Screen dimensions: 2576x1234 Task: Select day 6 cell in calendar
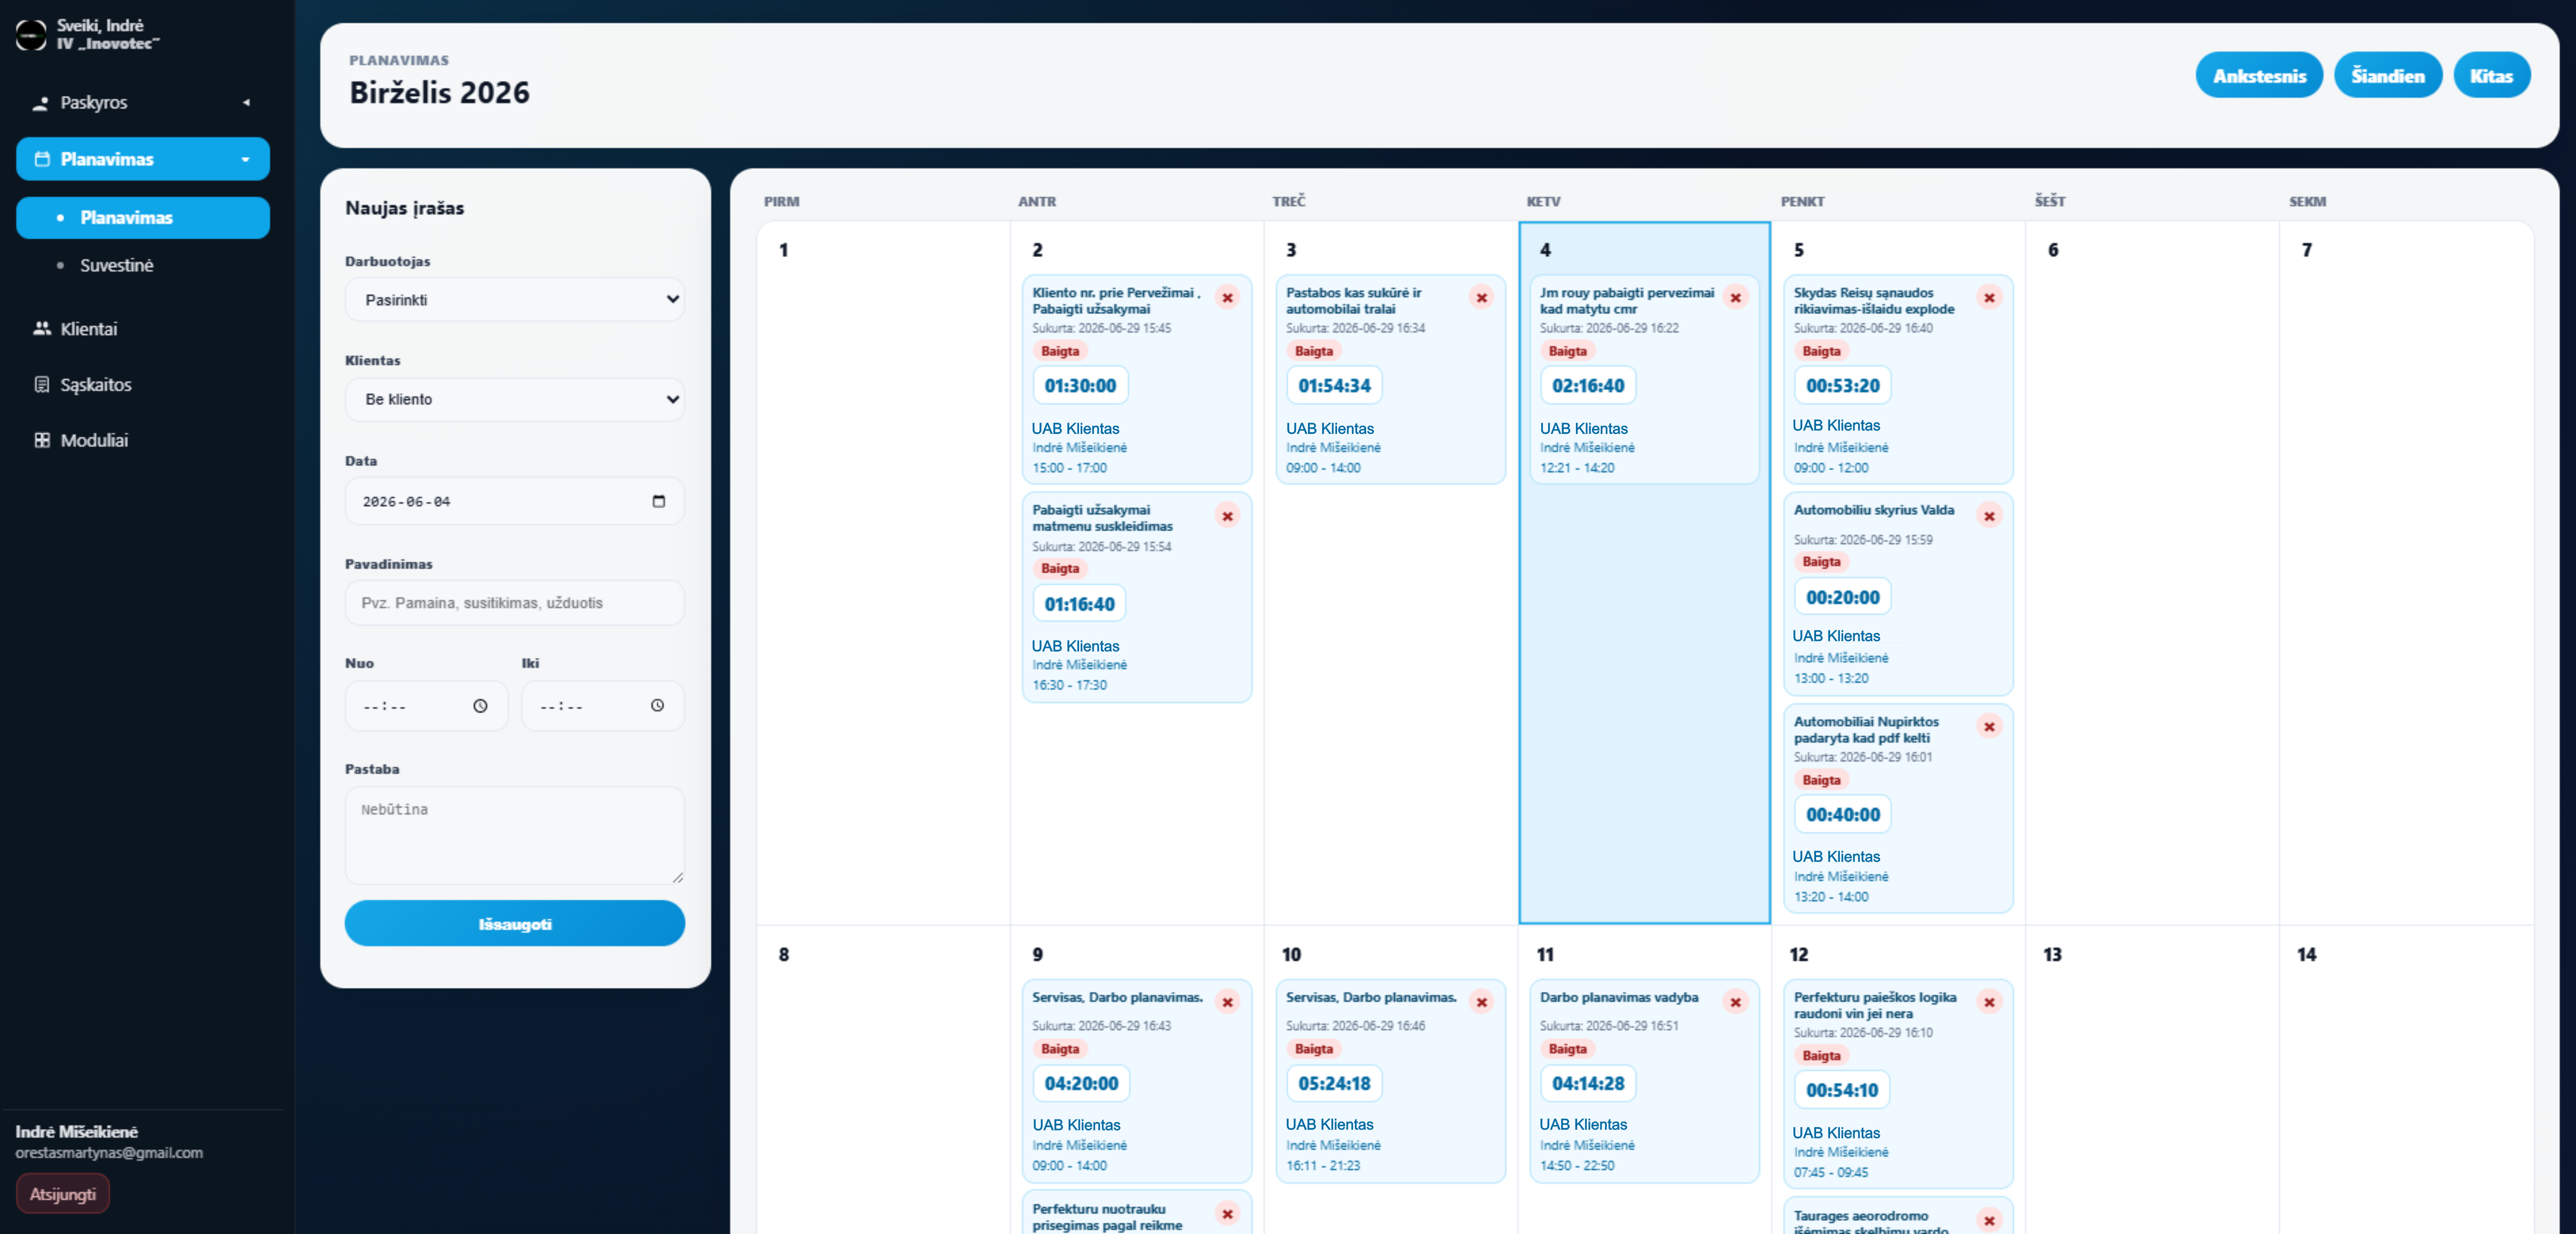point(2152,573)
